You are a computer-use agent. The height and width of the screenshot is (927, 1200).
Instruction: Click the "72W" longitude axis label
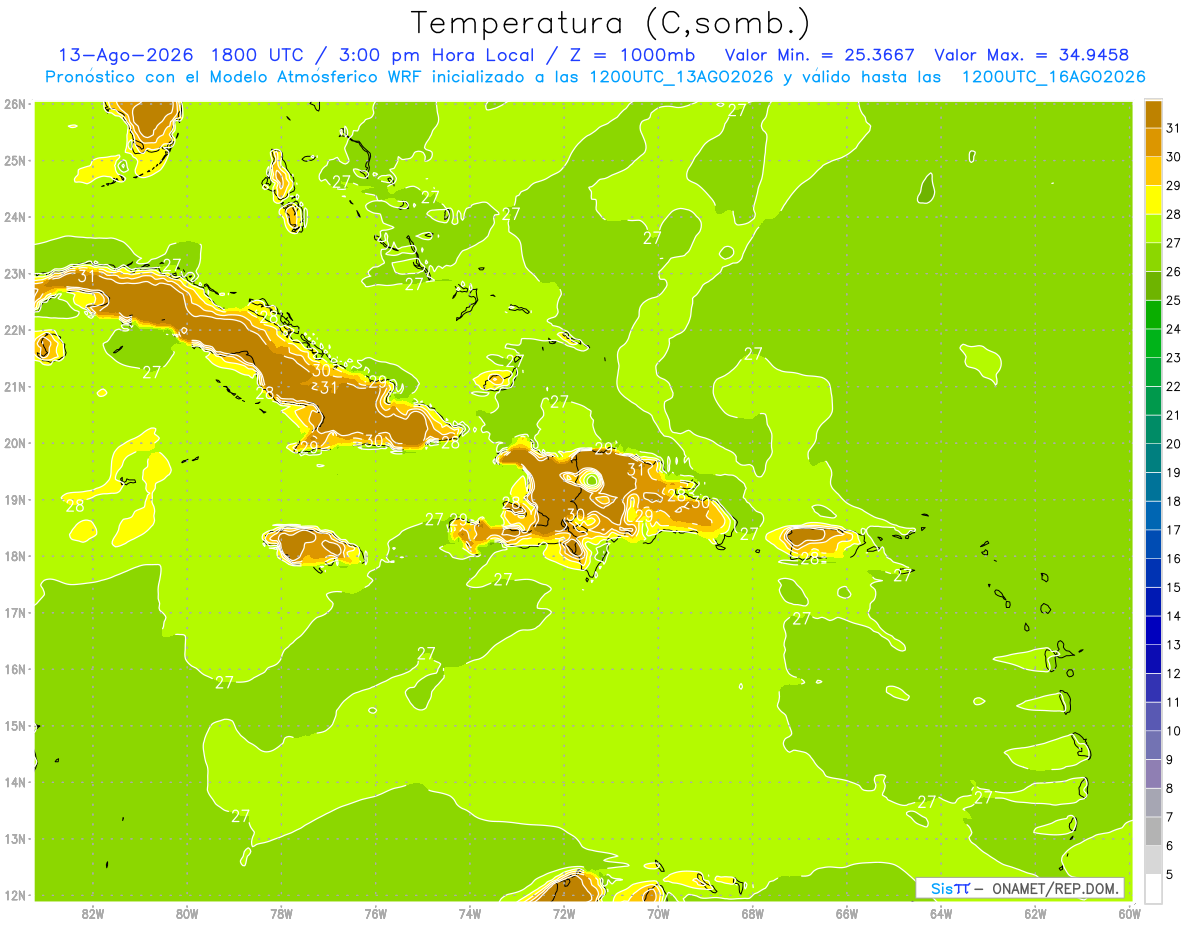tap(564, 913)
